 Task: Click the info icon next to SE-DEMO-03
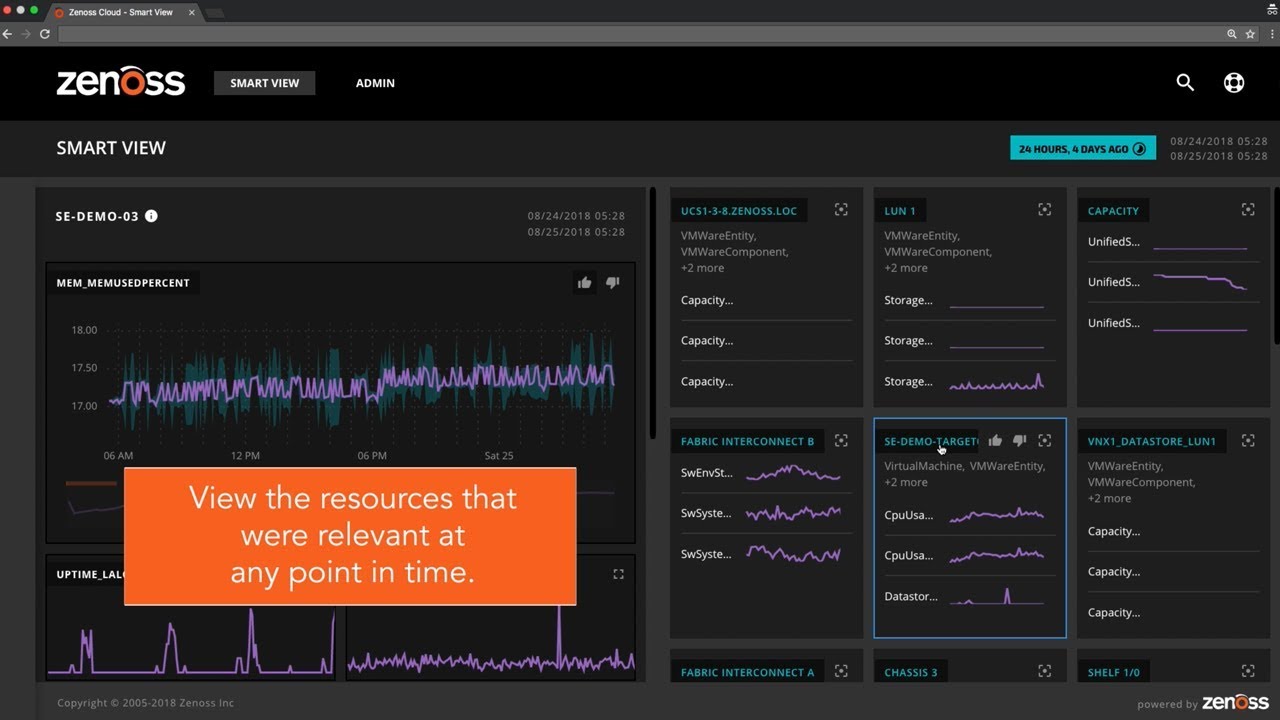[x=151, y=216]
